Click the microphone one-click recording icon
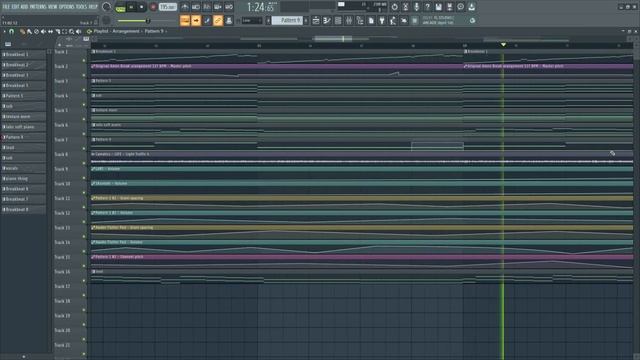 click(x=416, y=7)
